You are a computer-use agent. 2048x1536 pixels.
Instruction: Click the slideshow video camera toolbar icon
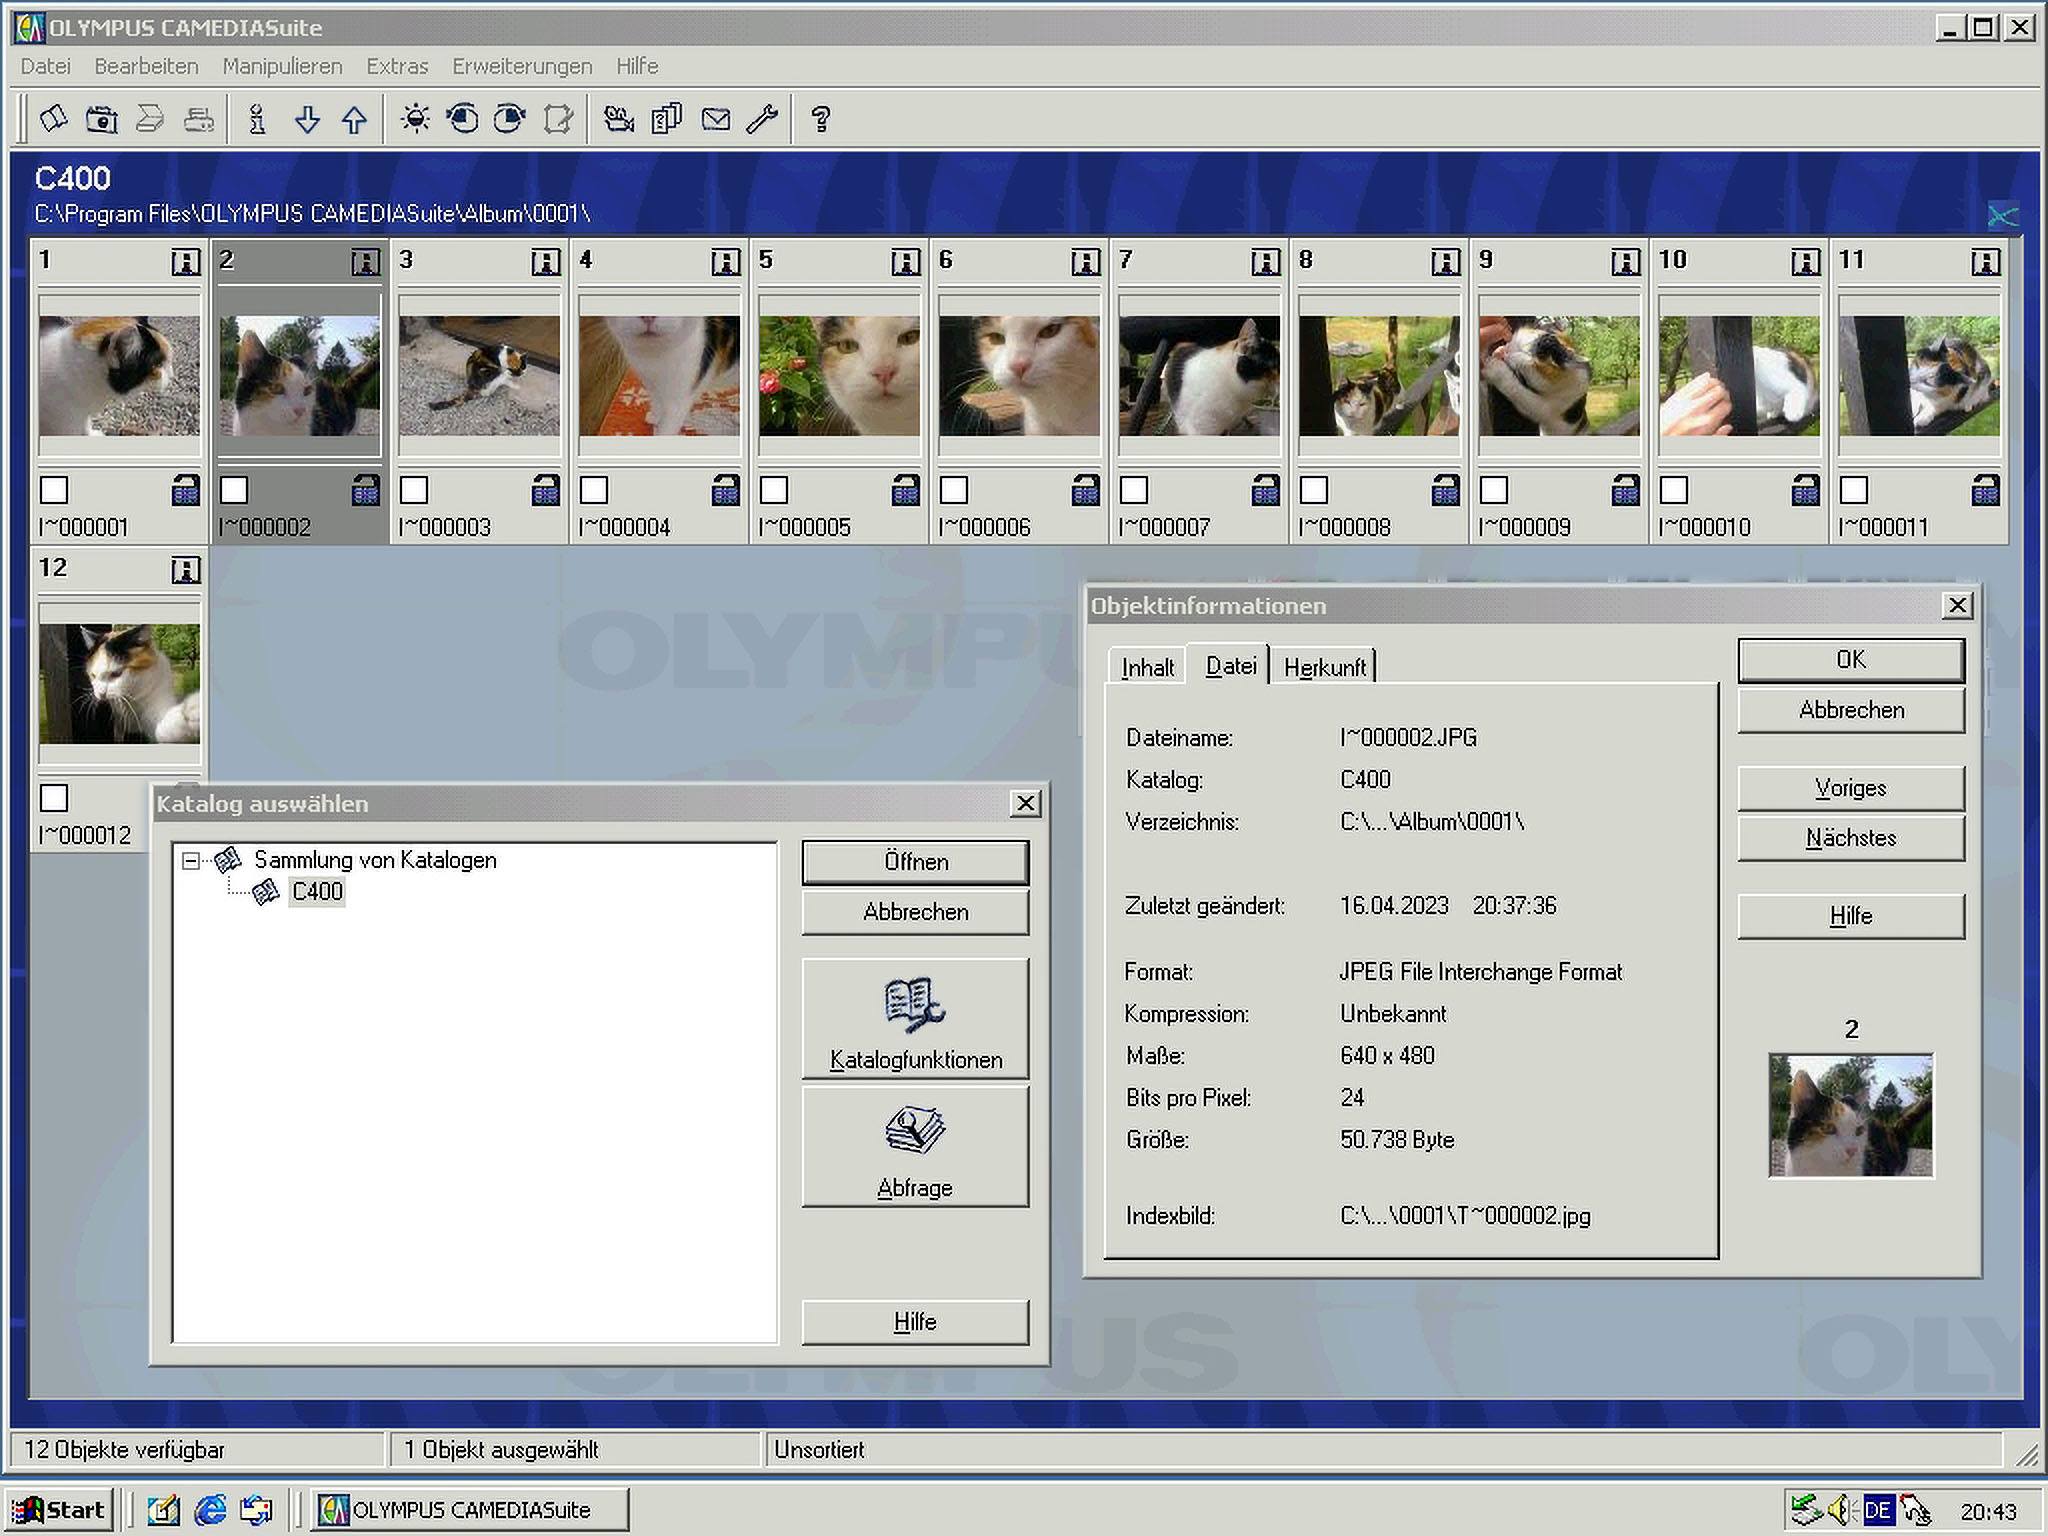click(x=619, y=119)
